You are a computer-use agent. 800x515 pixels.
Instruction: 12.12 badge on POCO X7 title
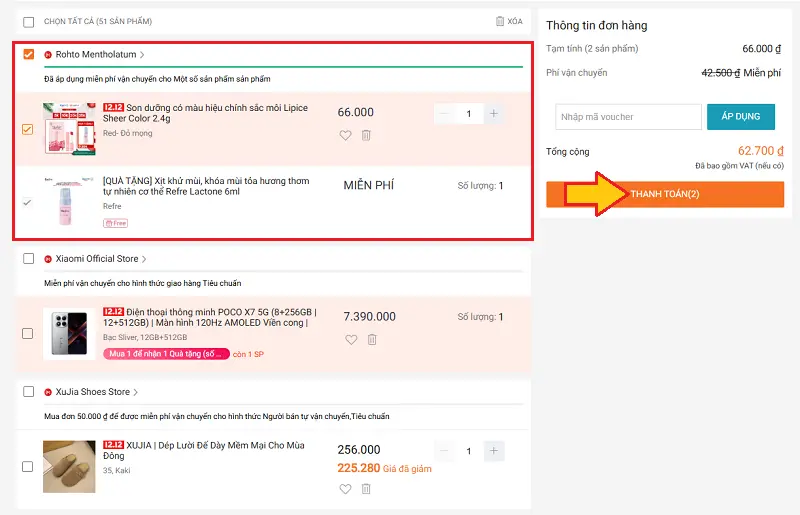pos(113,311)
